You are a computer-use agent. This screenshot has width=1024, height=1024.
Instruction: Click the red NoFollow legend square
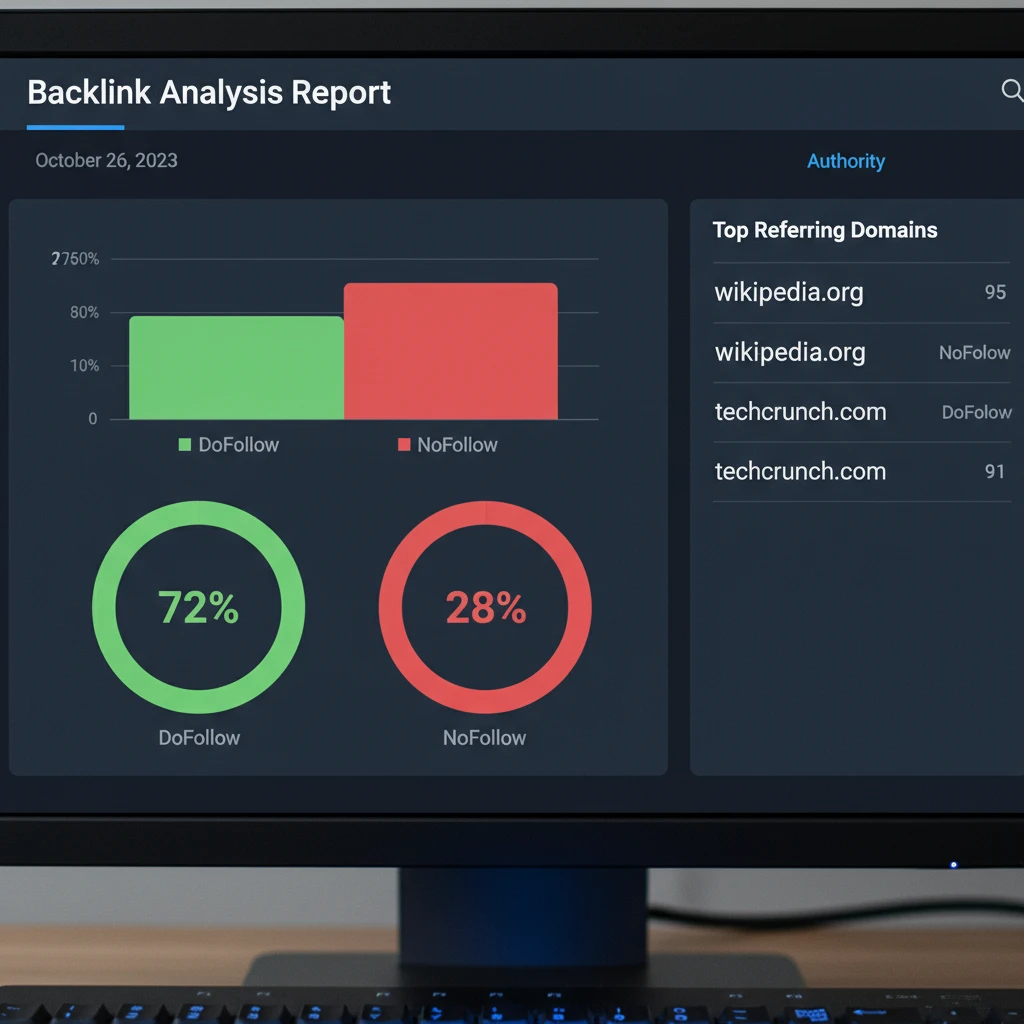[404, 445]
